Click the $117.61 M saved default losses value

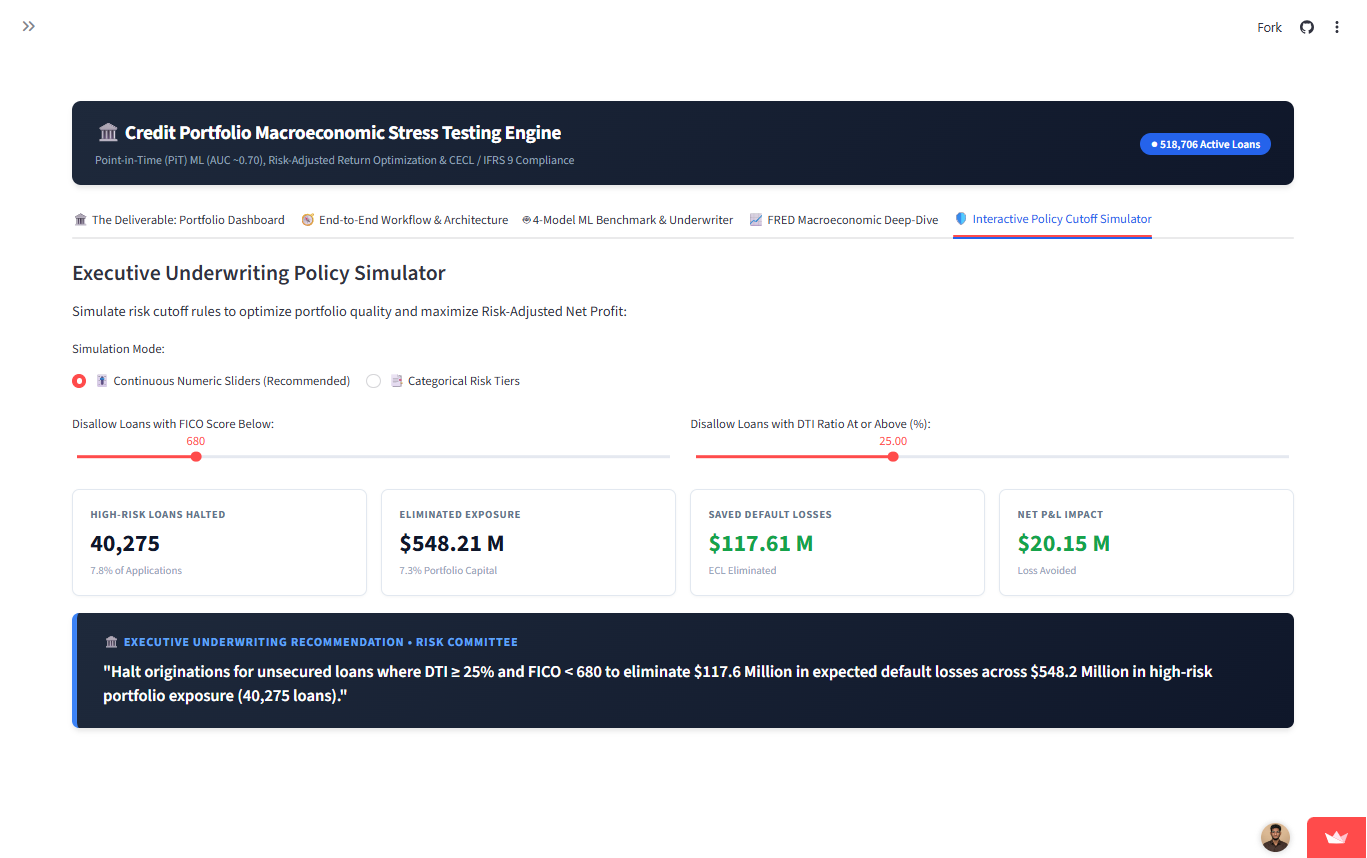coord(761,543)
